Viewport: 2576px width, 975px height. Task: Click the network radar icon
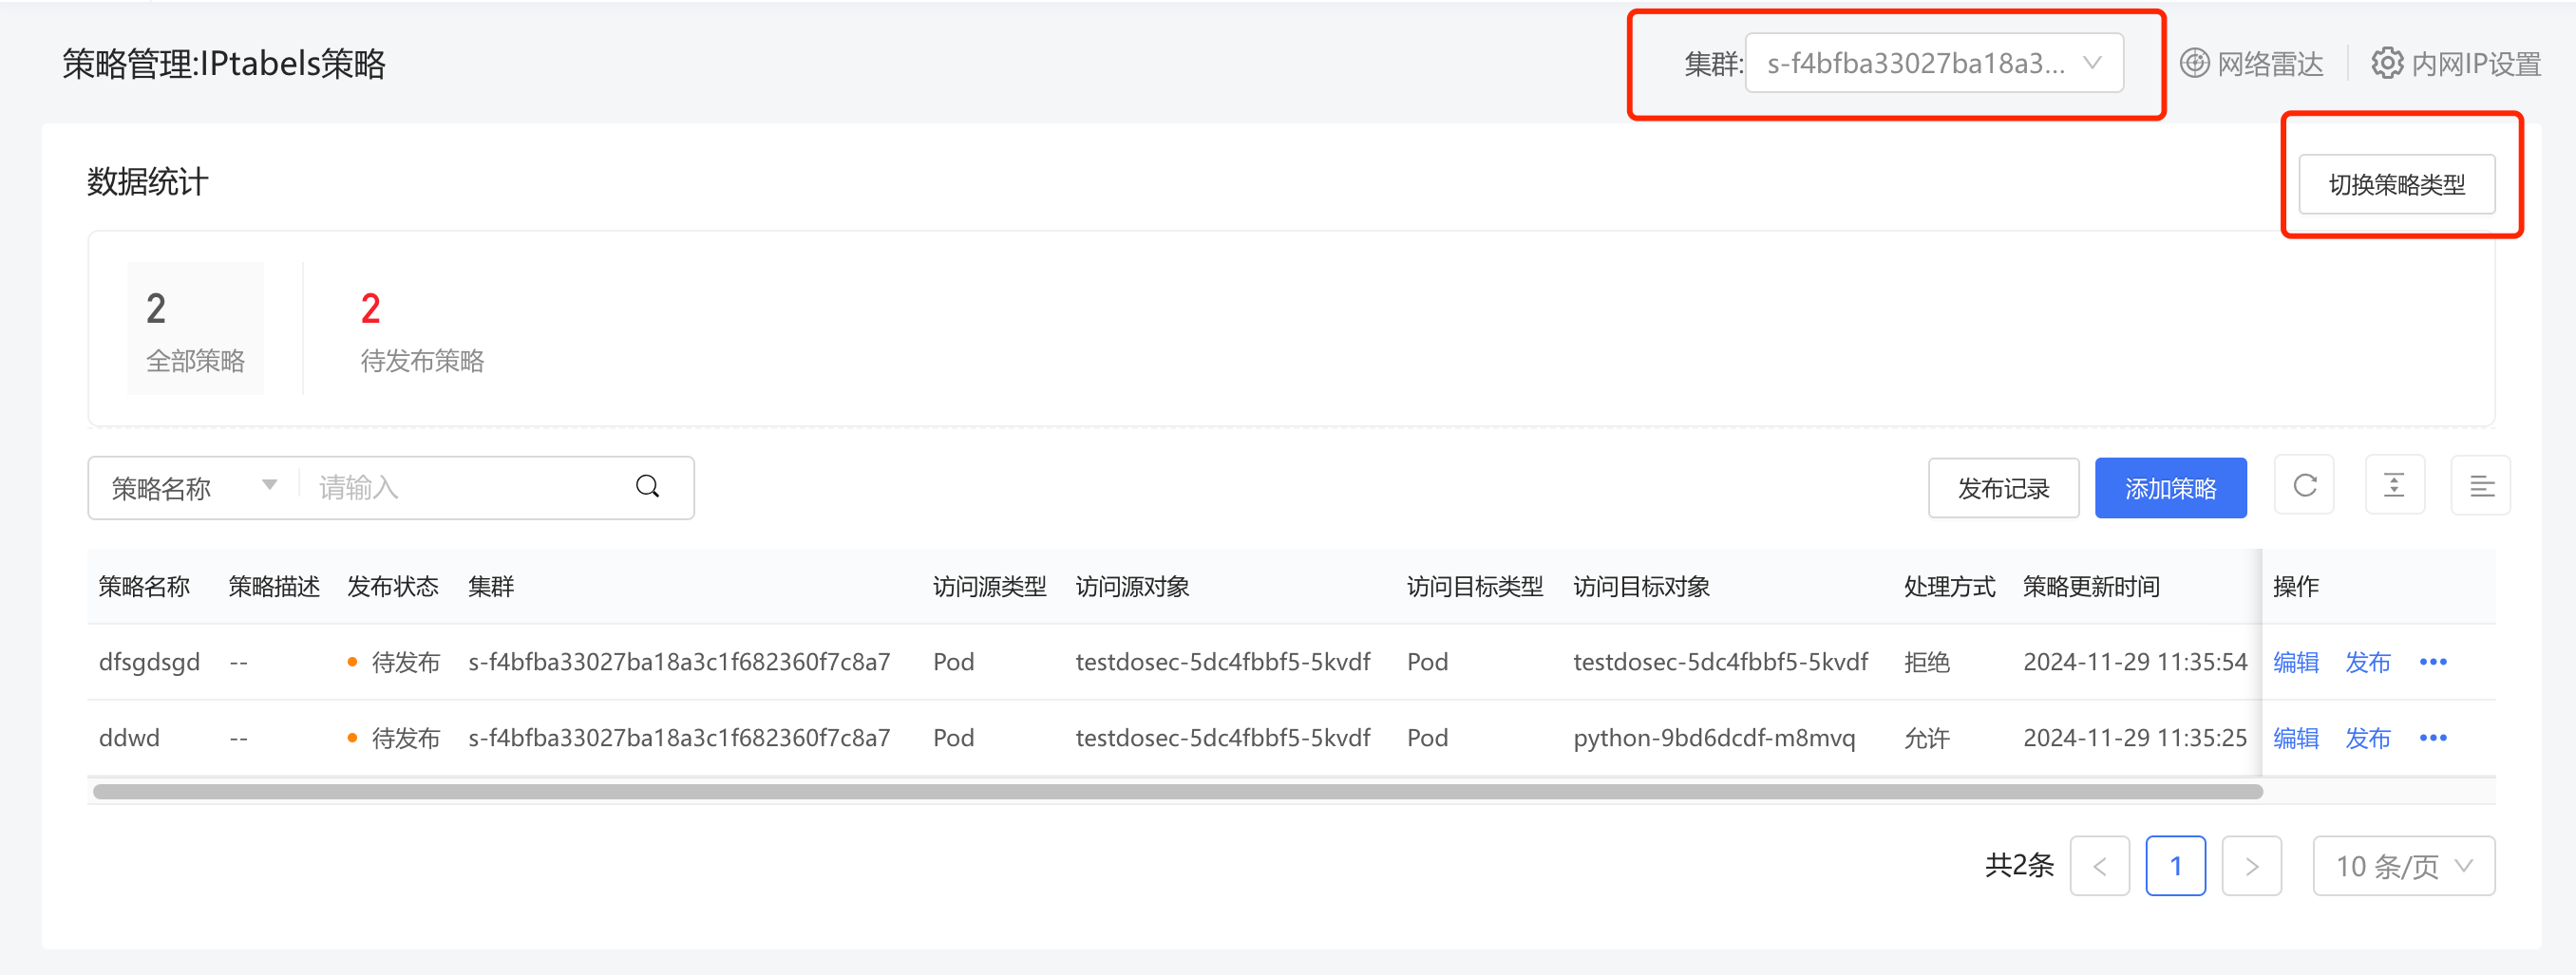(x=2194, y=63)
